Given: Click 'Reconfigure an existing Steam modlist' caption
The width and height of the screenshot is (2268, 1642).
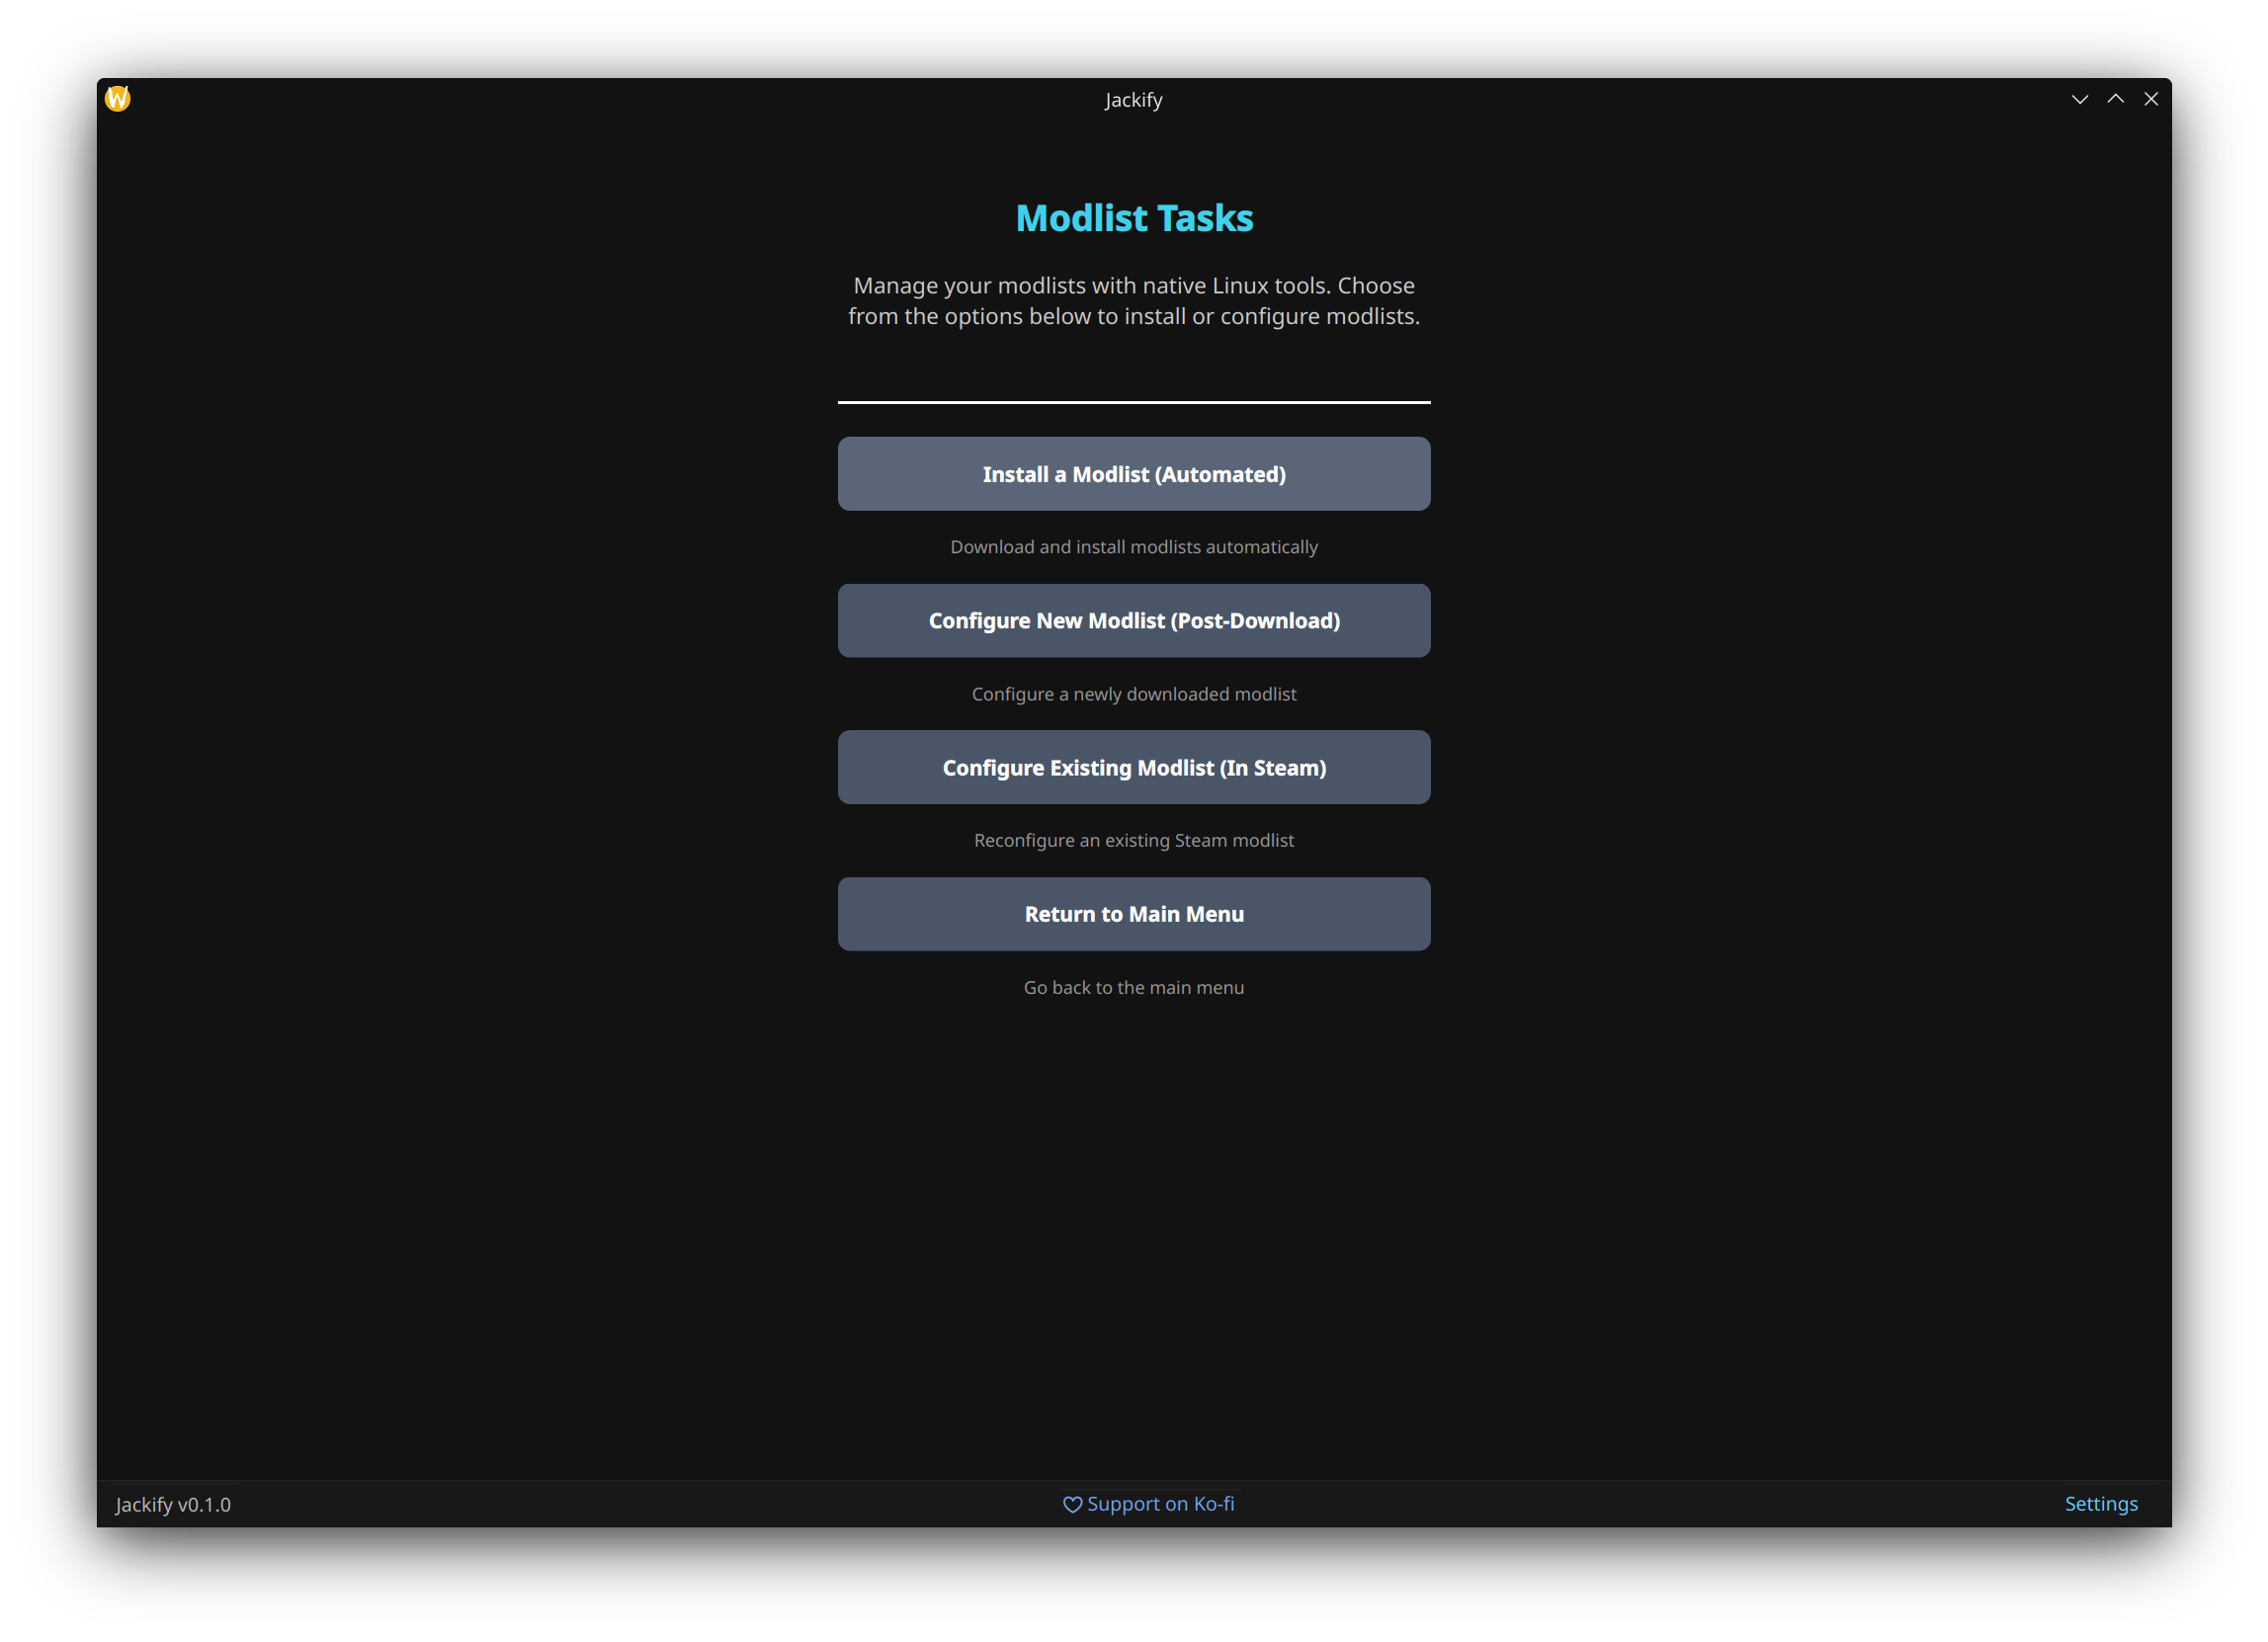Looking at the screenshot, I should 1134,840.
